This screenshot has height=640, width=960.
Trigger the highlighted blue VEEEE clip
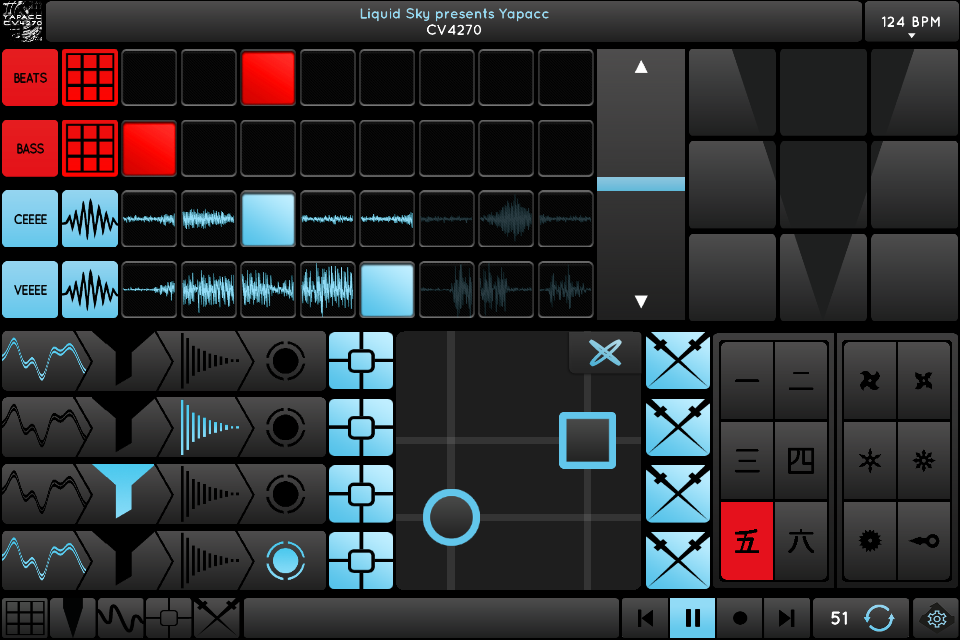[387, 290]
